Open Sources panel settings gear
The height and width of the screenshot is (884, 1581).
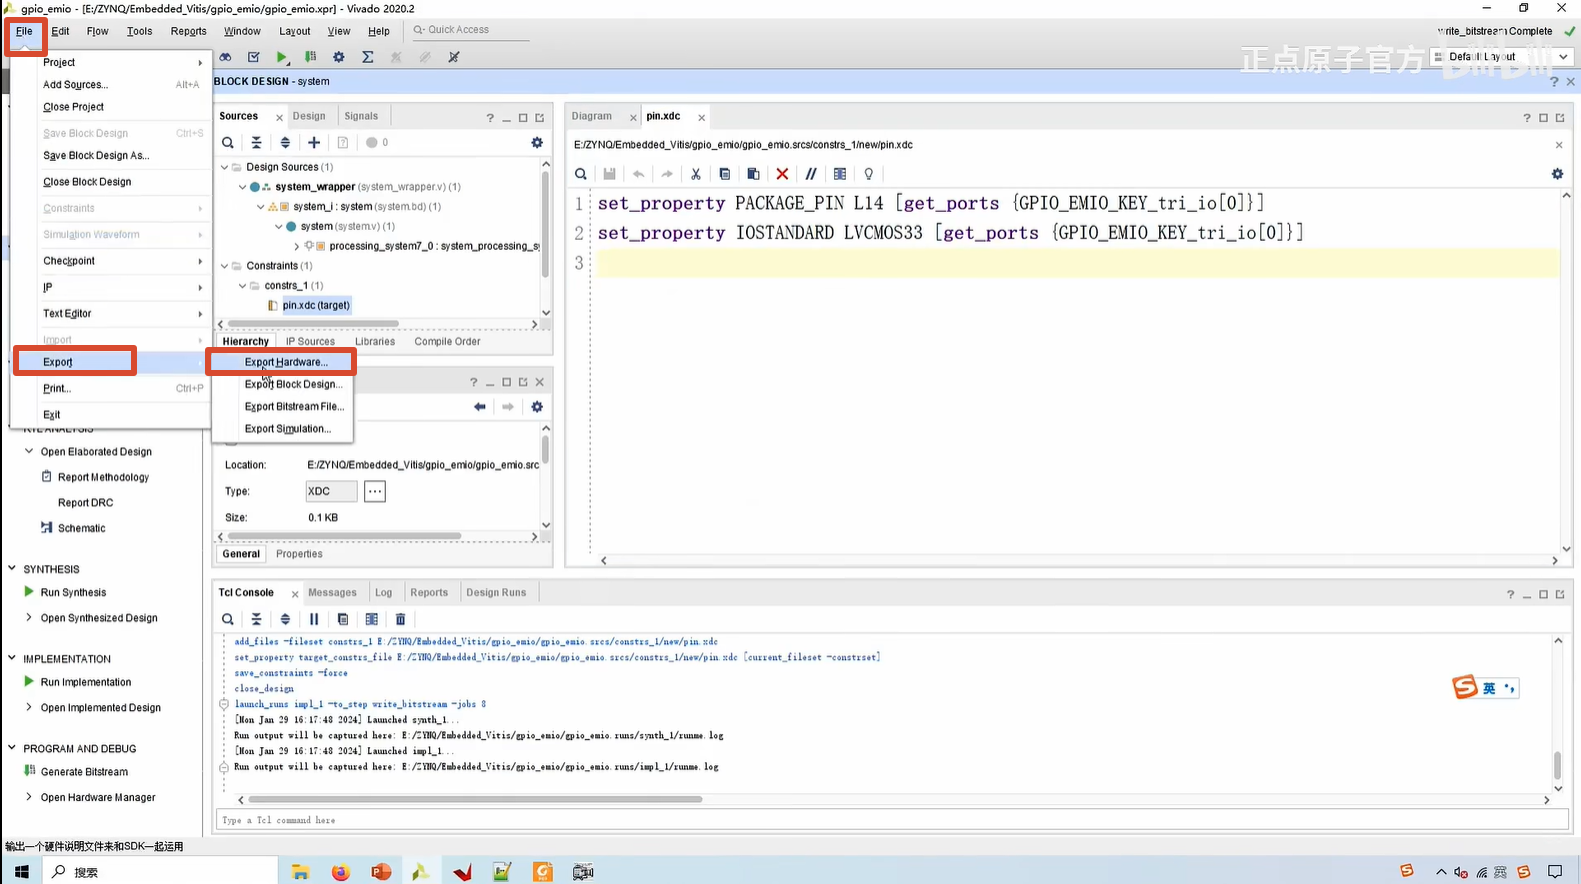(x=537, y=143)
